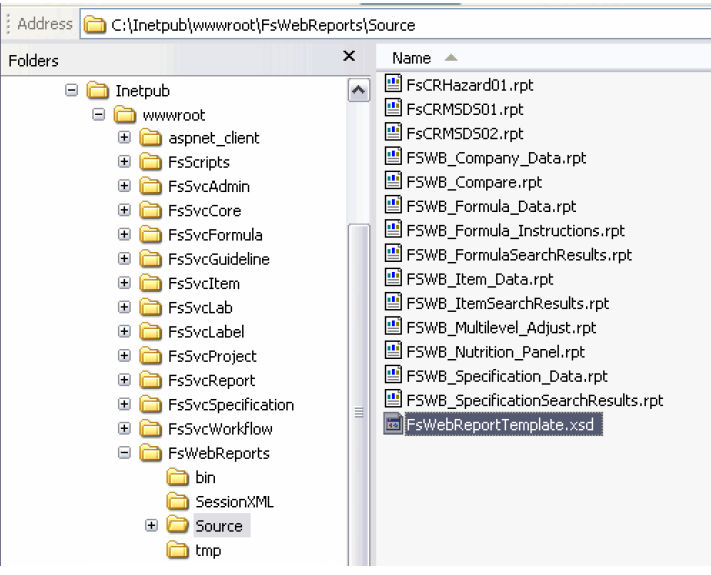
Task: Expand the aspnet_client folder node
Action: click(x=126, y=138)
